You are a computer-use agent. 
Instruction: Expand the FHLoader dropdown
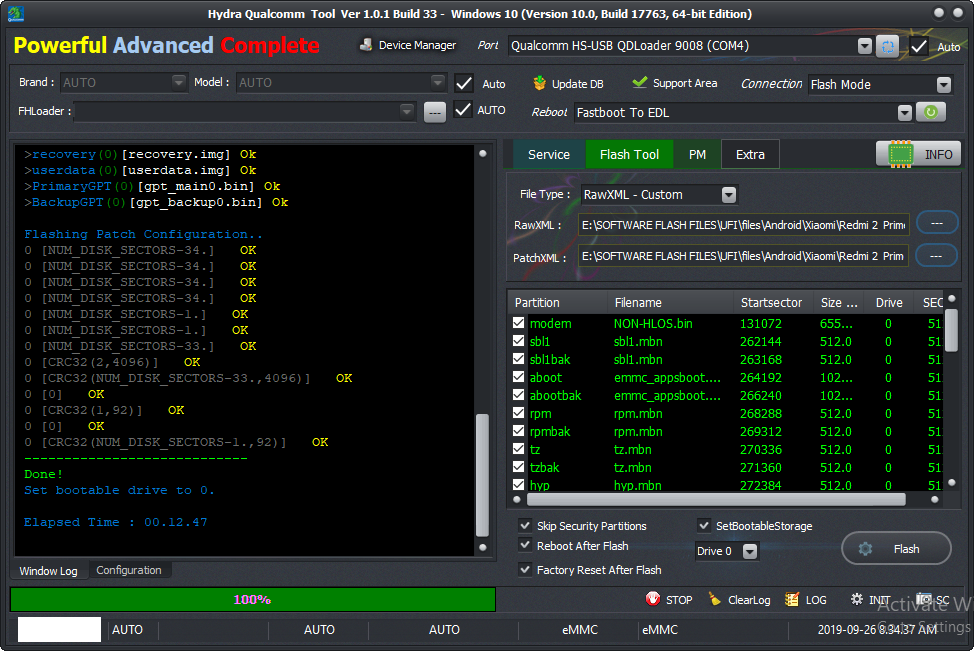pos(407,111)
